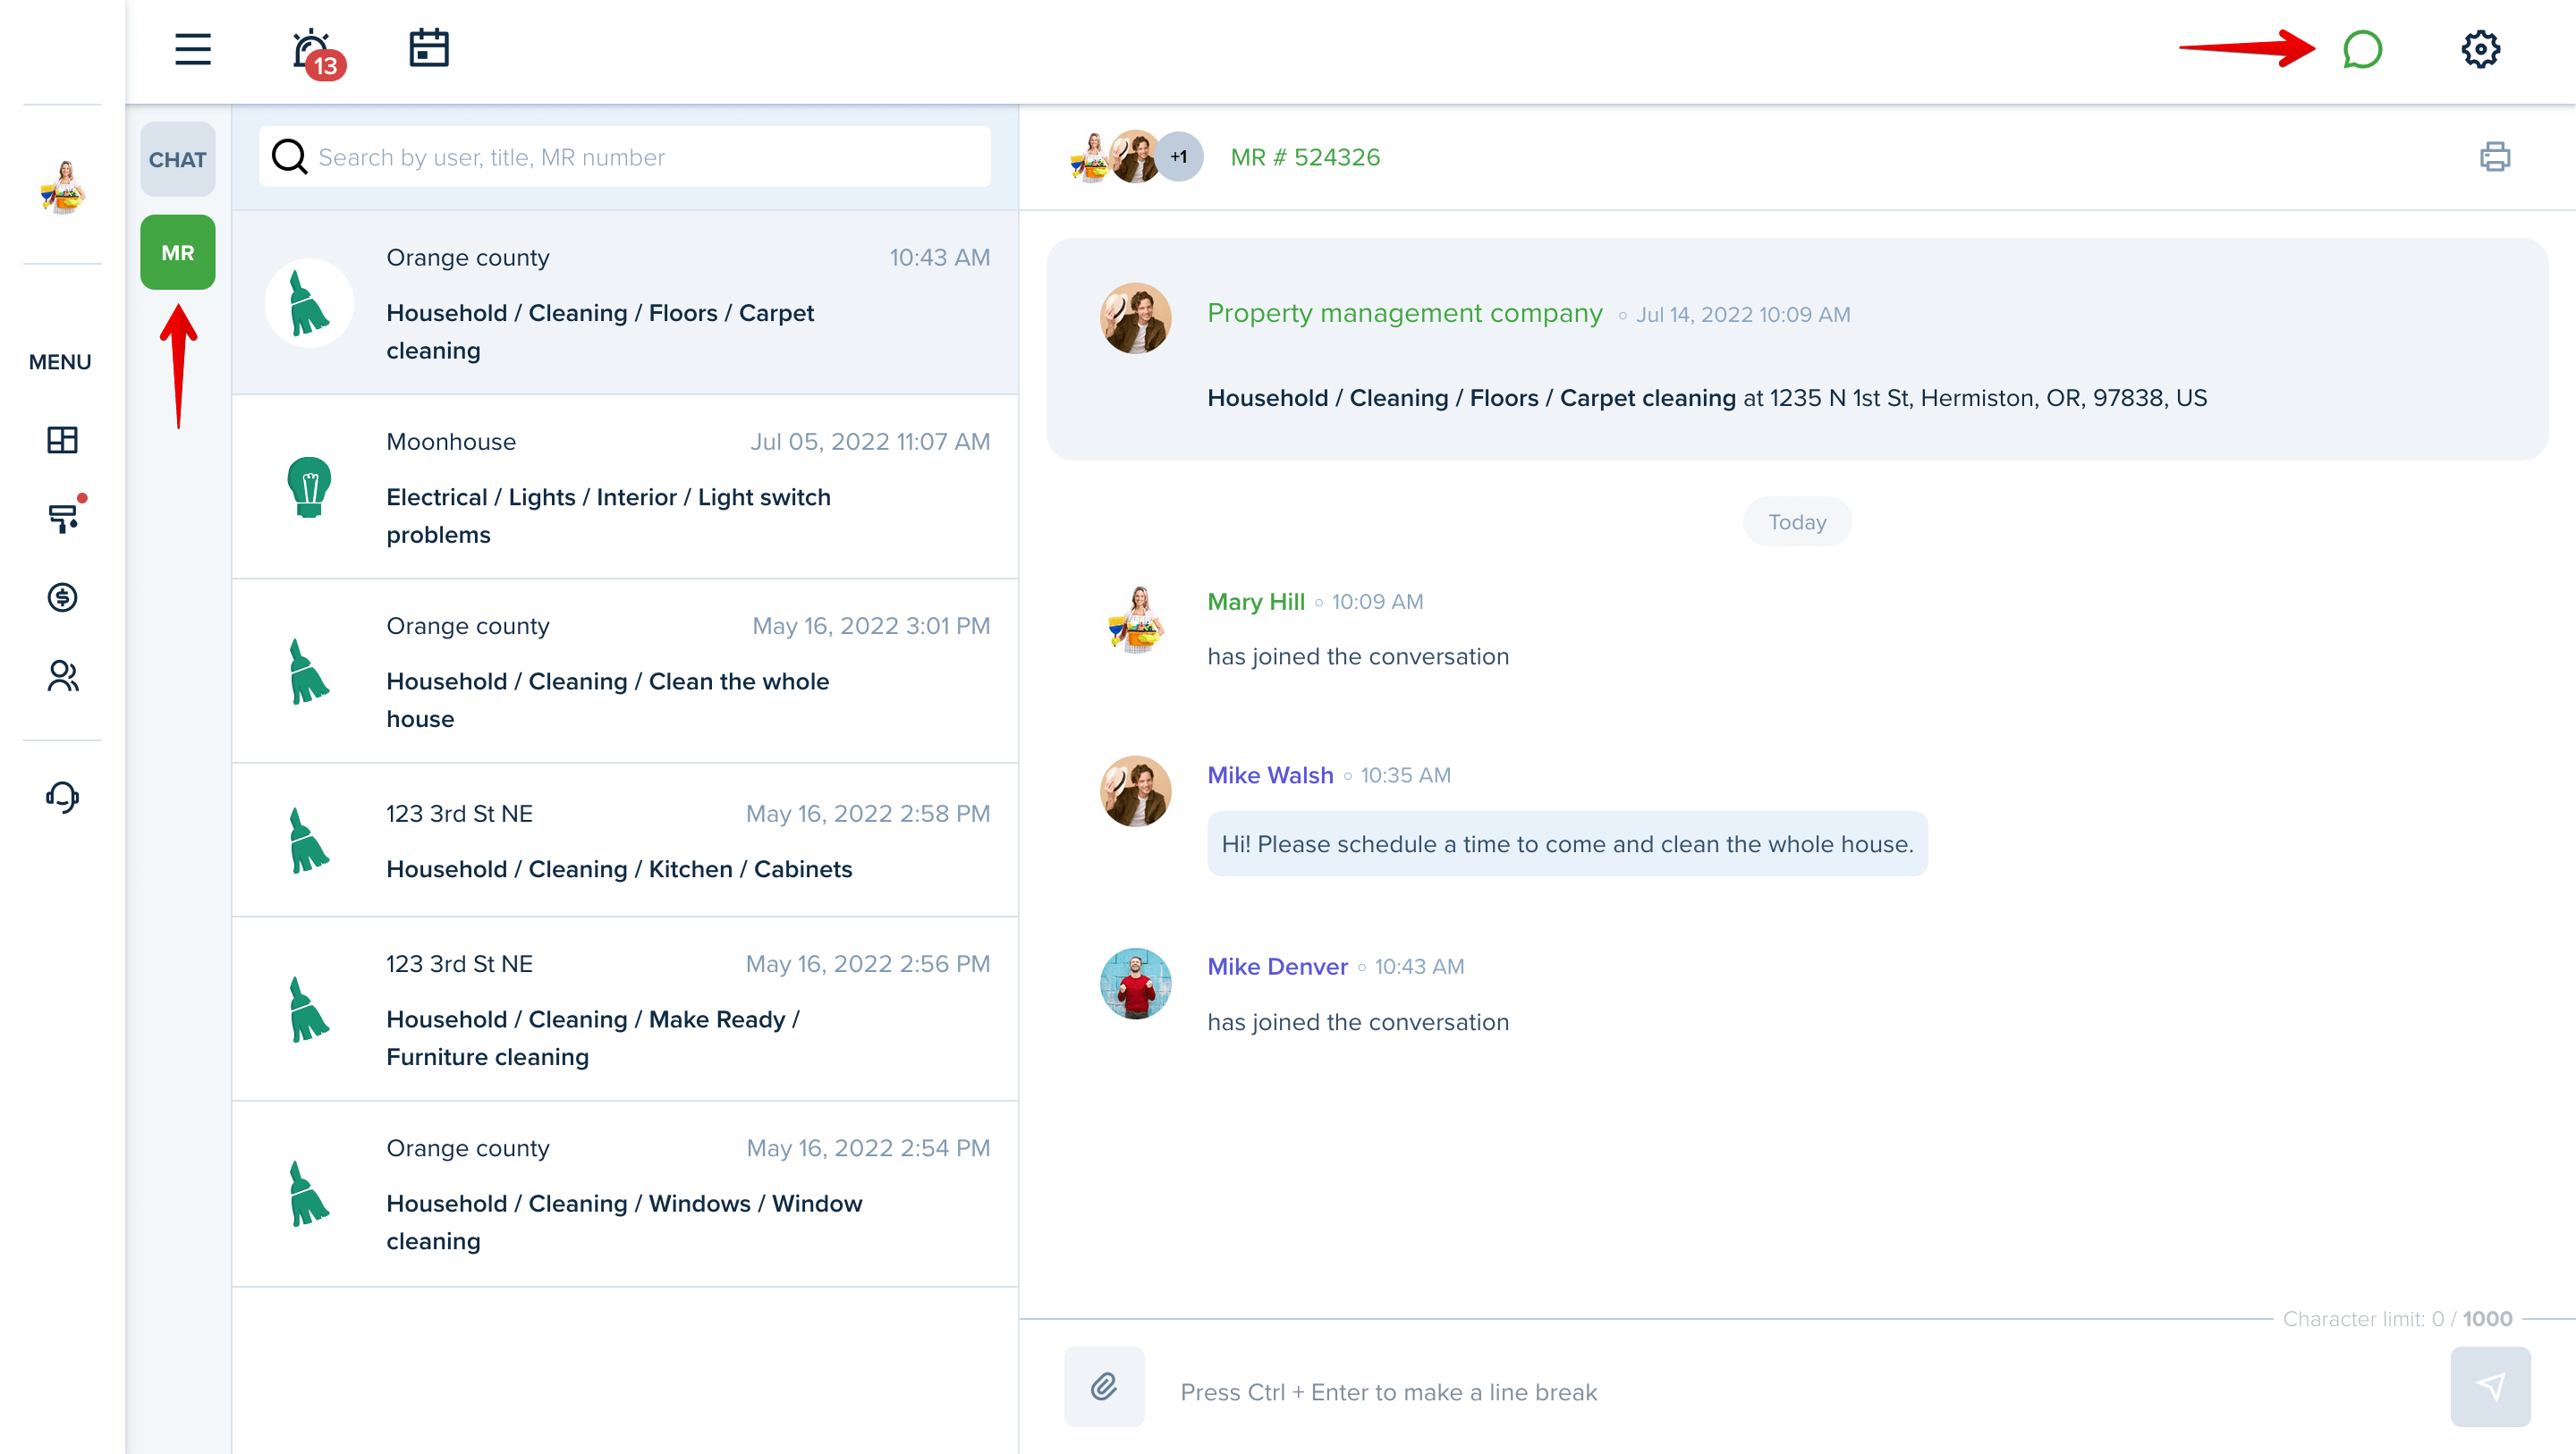The width and height of the screenshot is (2576, 1454).
Task: Select Moonhouse Light switch problems conversation
Action: 625,487
